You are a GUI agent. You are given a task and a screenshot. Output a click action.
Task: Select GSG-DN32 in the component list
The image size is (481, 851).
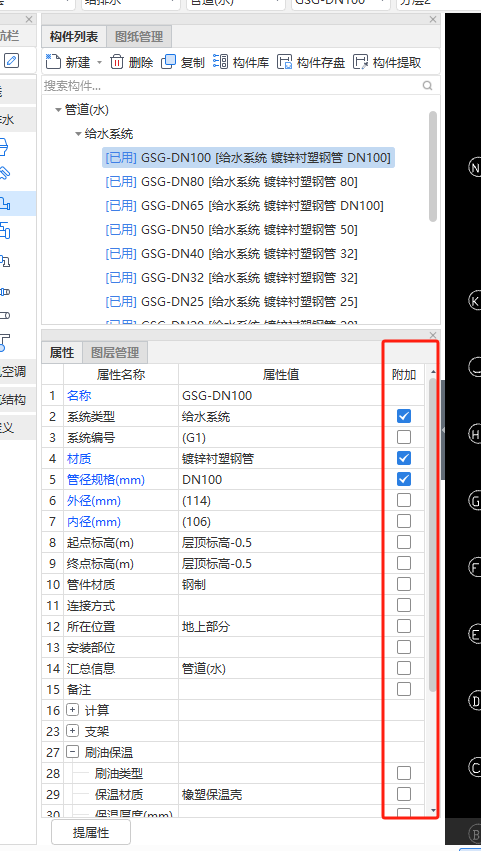point(231,277)
